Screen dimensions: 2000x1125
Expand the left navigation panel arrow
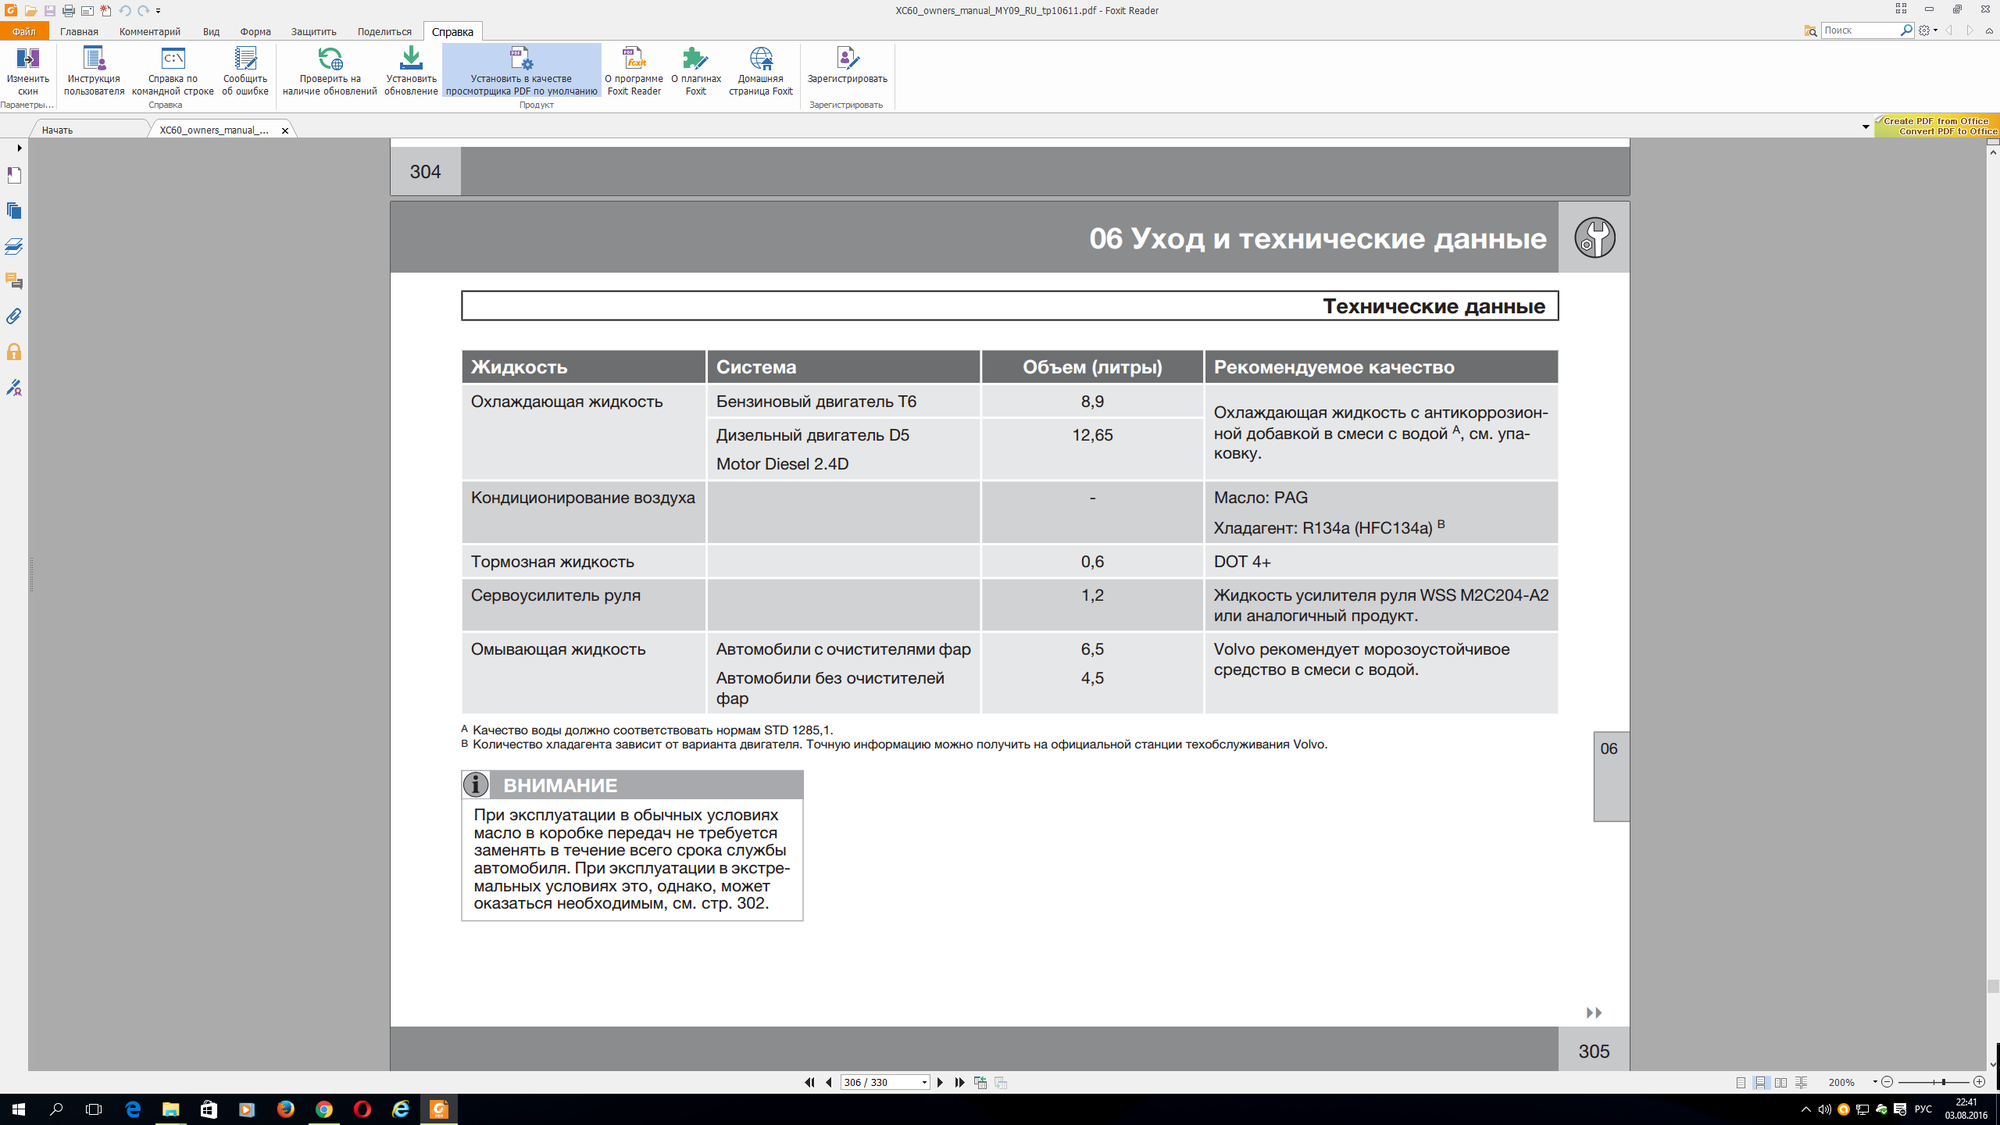pos(19,148)
